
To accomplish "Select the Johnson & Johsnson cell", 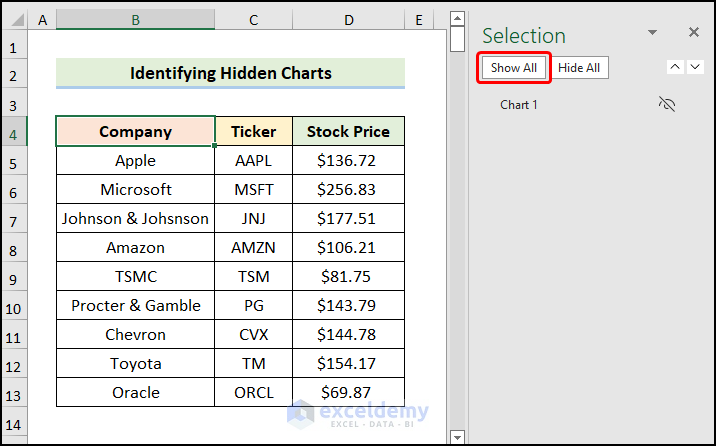I will [x=136, y=218].
